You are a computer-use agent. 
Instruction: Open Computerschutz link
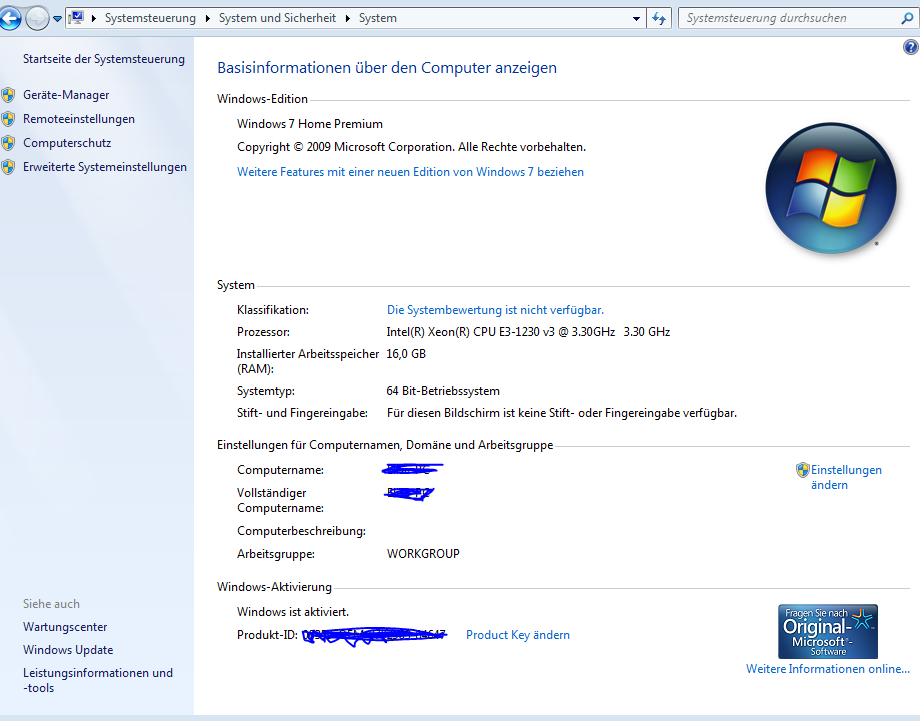(67, 143)
